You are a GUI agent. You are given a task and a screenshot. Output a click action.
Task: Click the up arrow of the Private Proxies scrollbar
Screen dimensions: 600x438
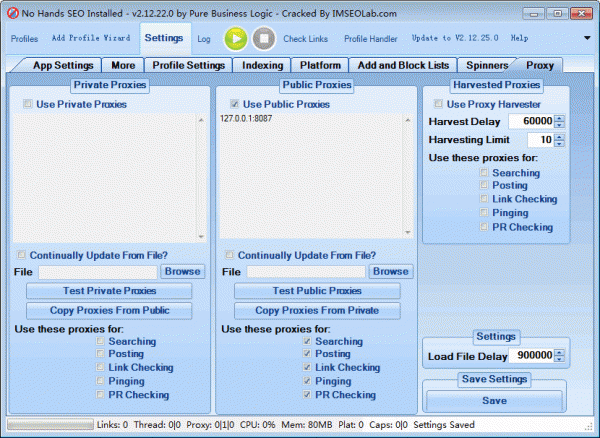point(201,120)
